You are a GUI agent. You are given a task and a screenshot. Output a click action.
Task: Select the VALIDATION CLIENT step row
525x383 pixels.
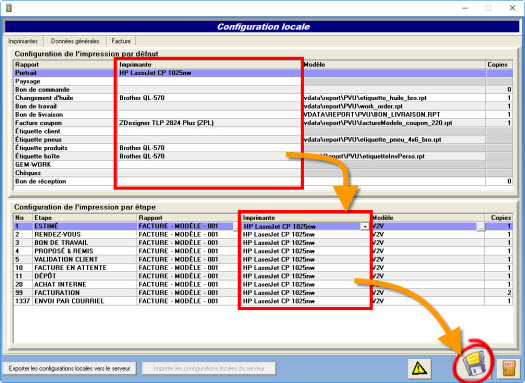[x=263, y=259]
